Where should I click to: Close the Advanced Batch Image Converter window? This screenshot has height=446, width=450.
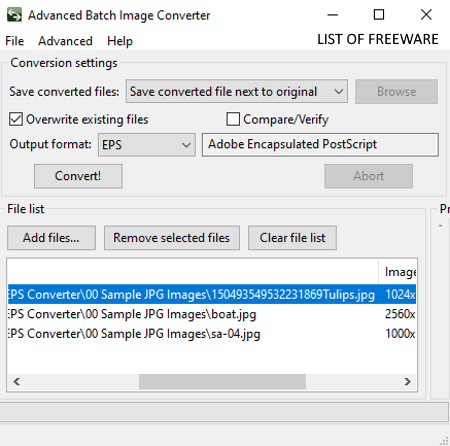pyautogui.click(x=426, y=15)
